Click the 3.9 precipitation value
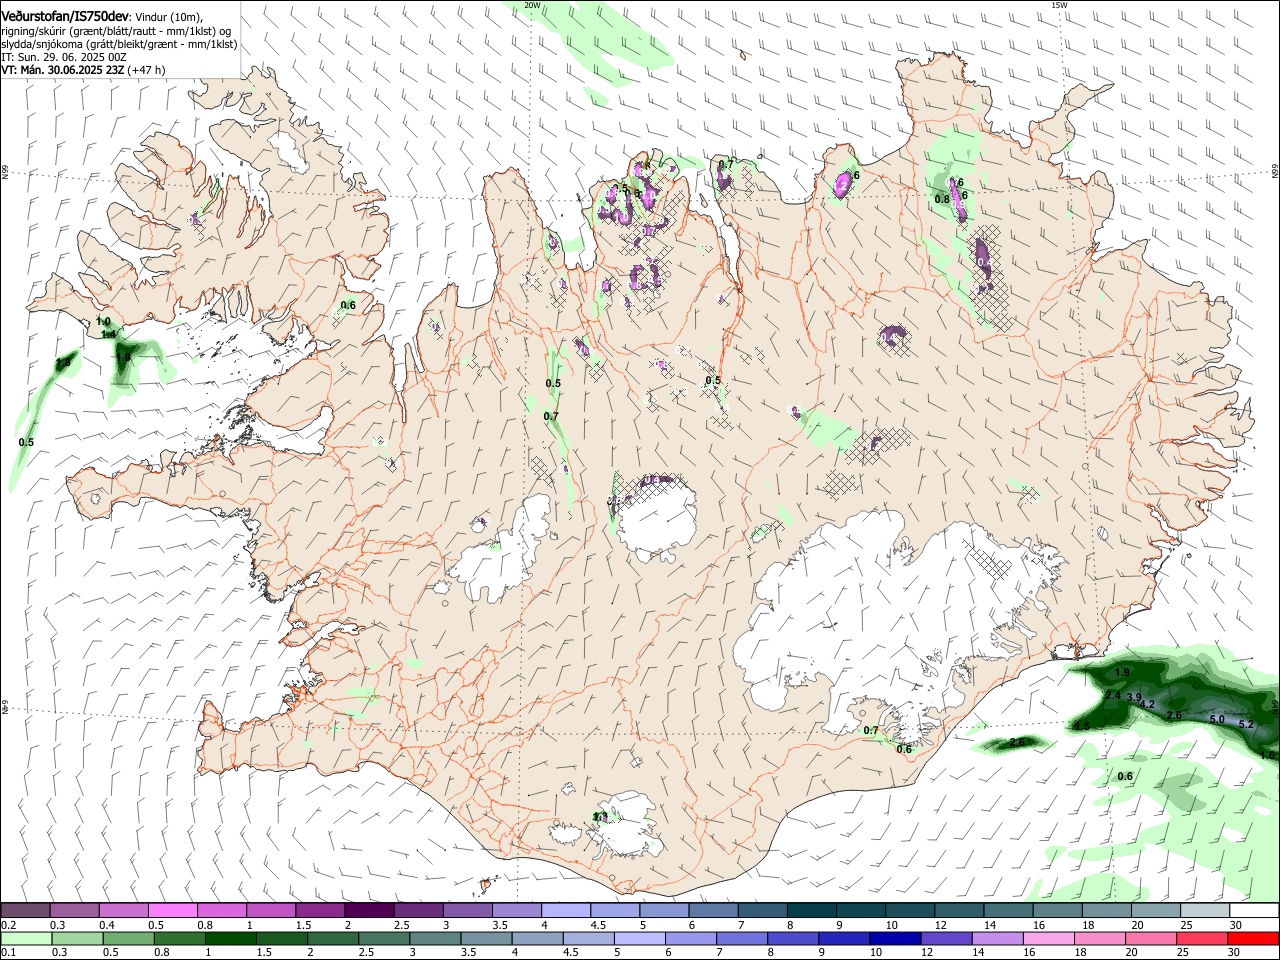The height and width of the screenshot is (960, 1280). click(1134, 697)
